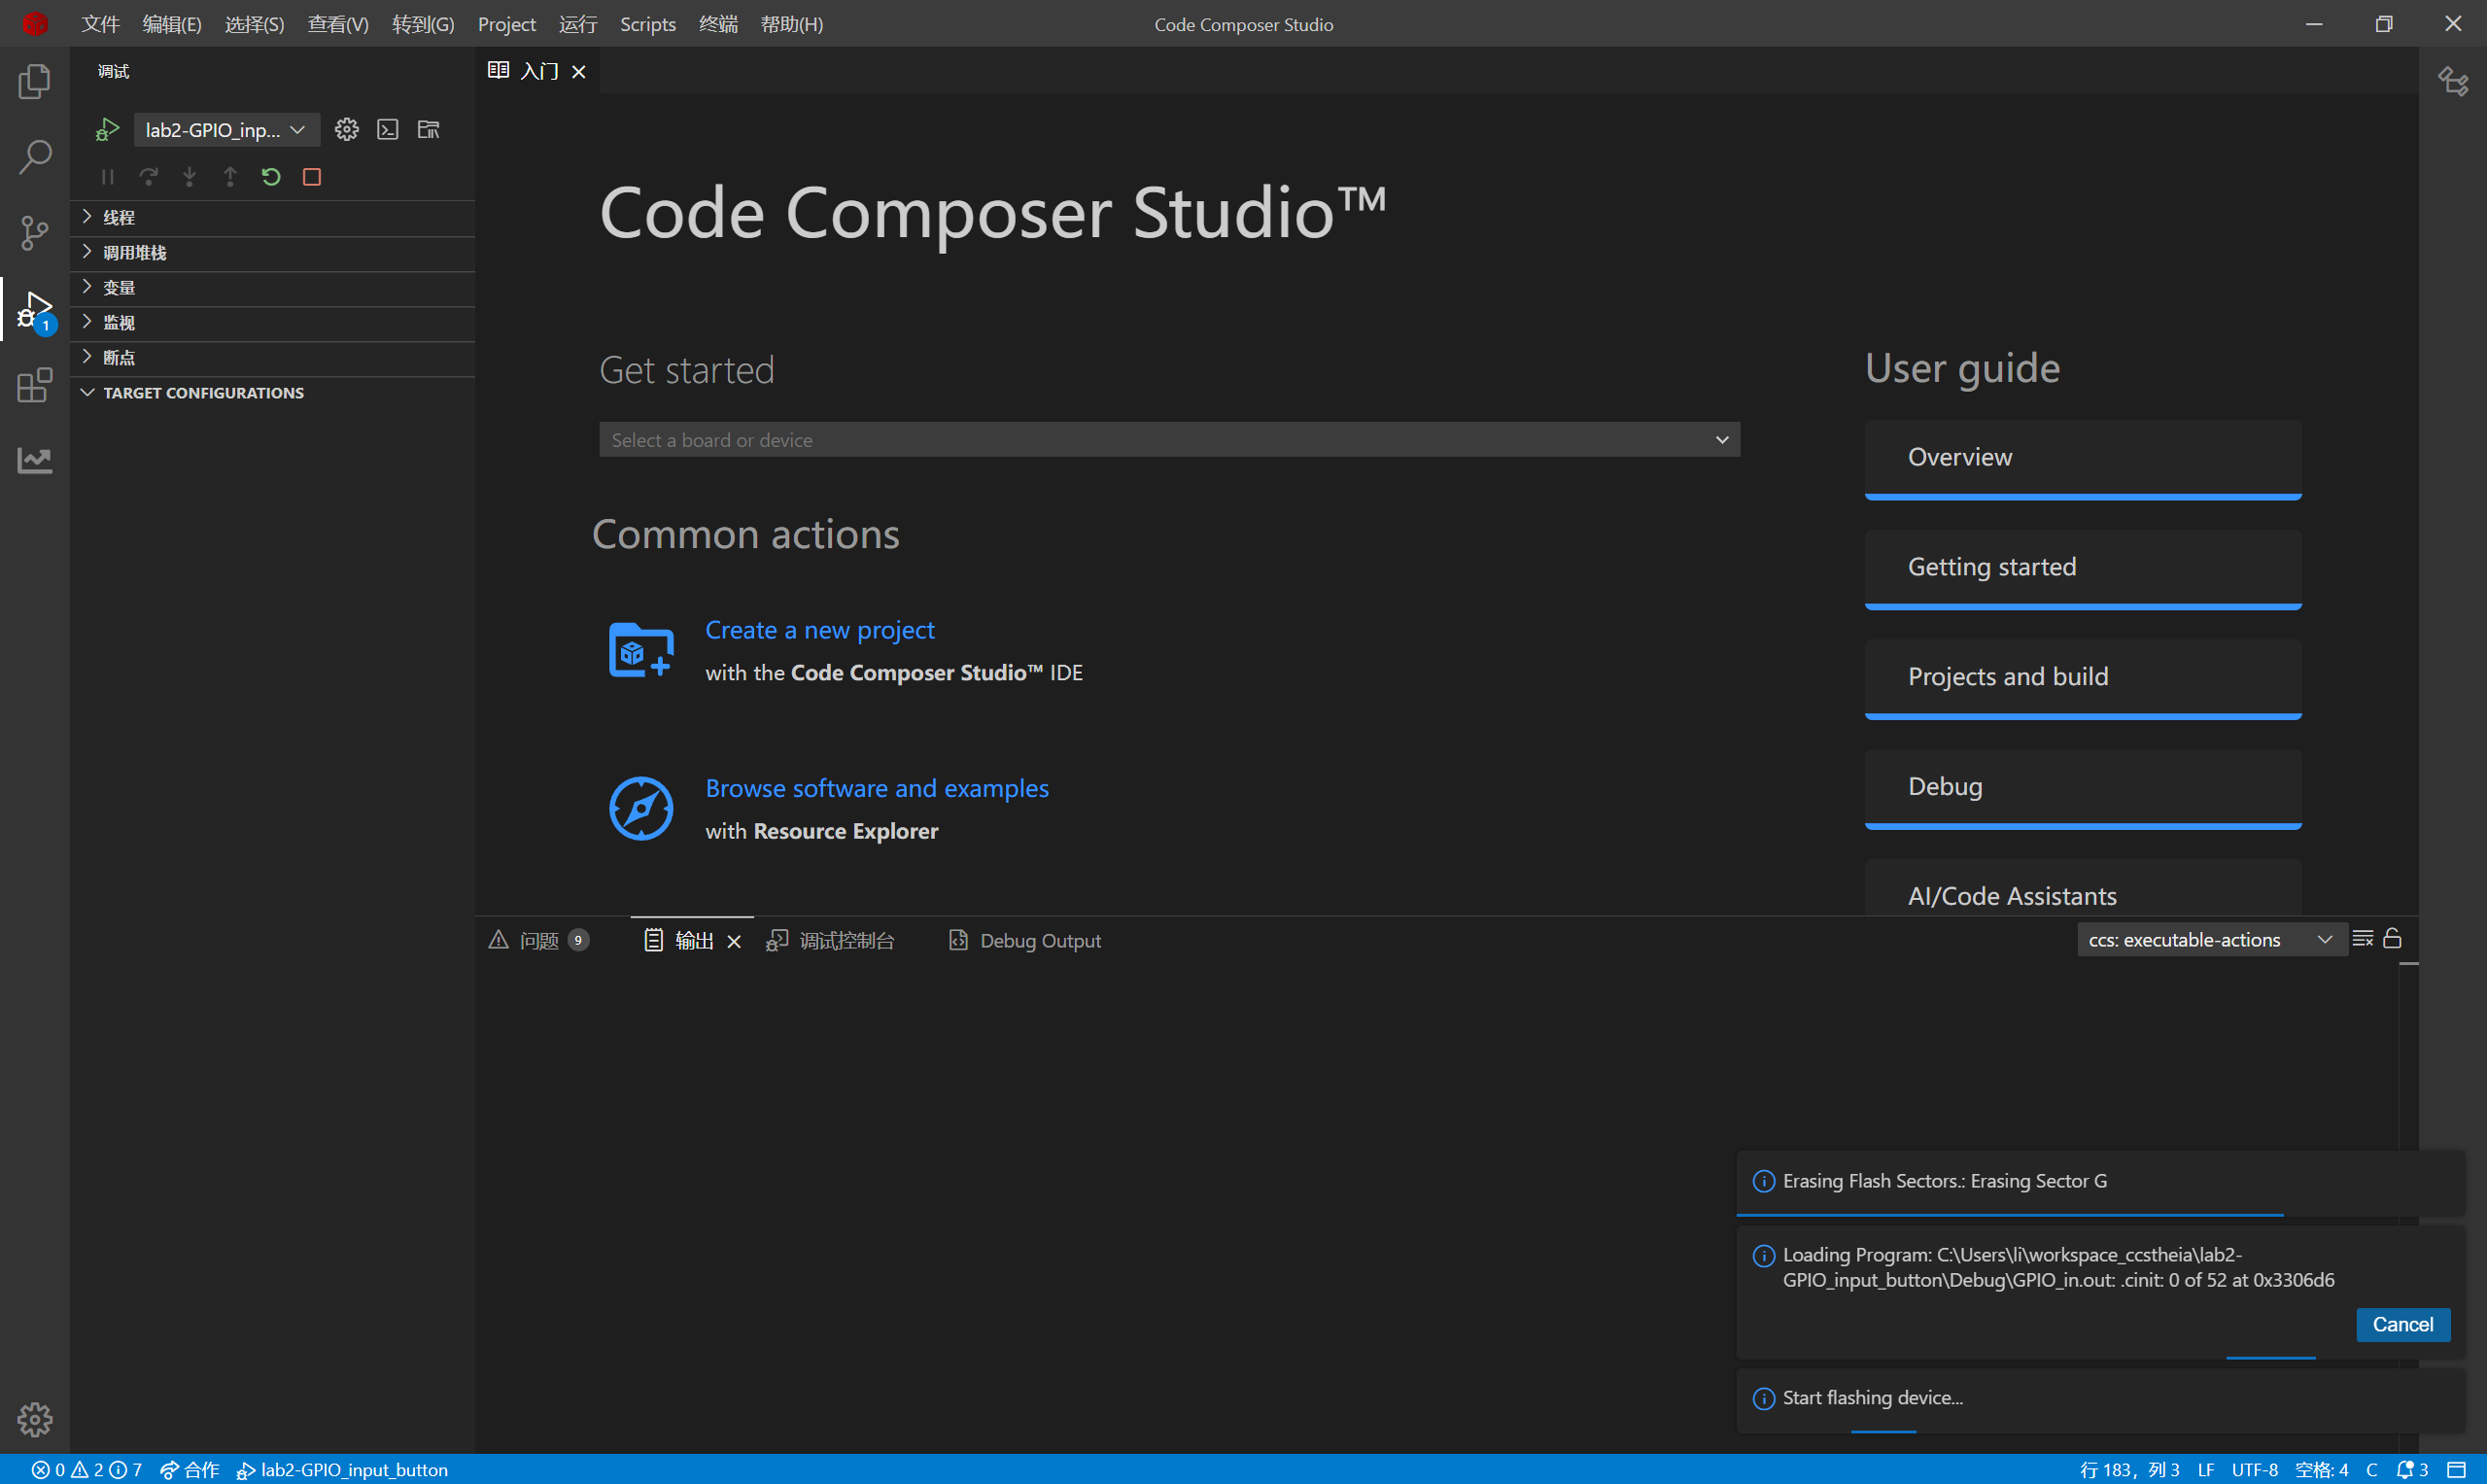Open Manage settings gear at bottom
Image resolution: width=2487 pixels, height=1484 pixels.
click(x=35, y=1418)
